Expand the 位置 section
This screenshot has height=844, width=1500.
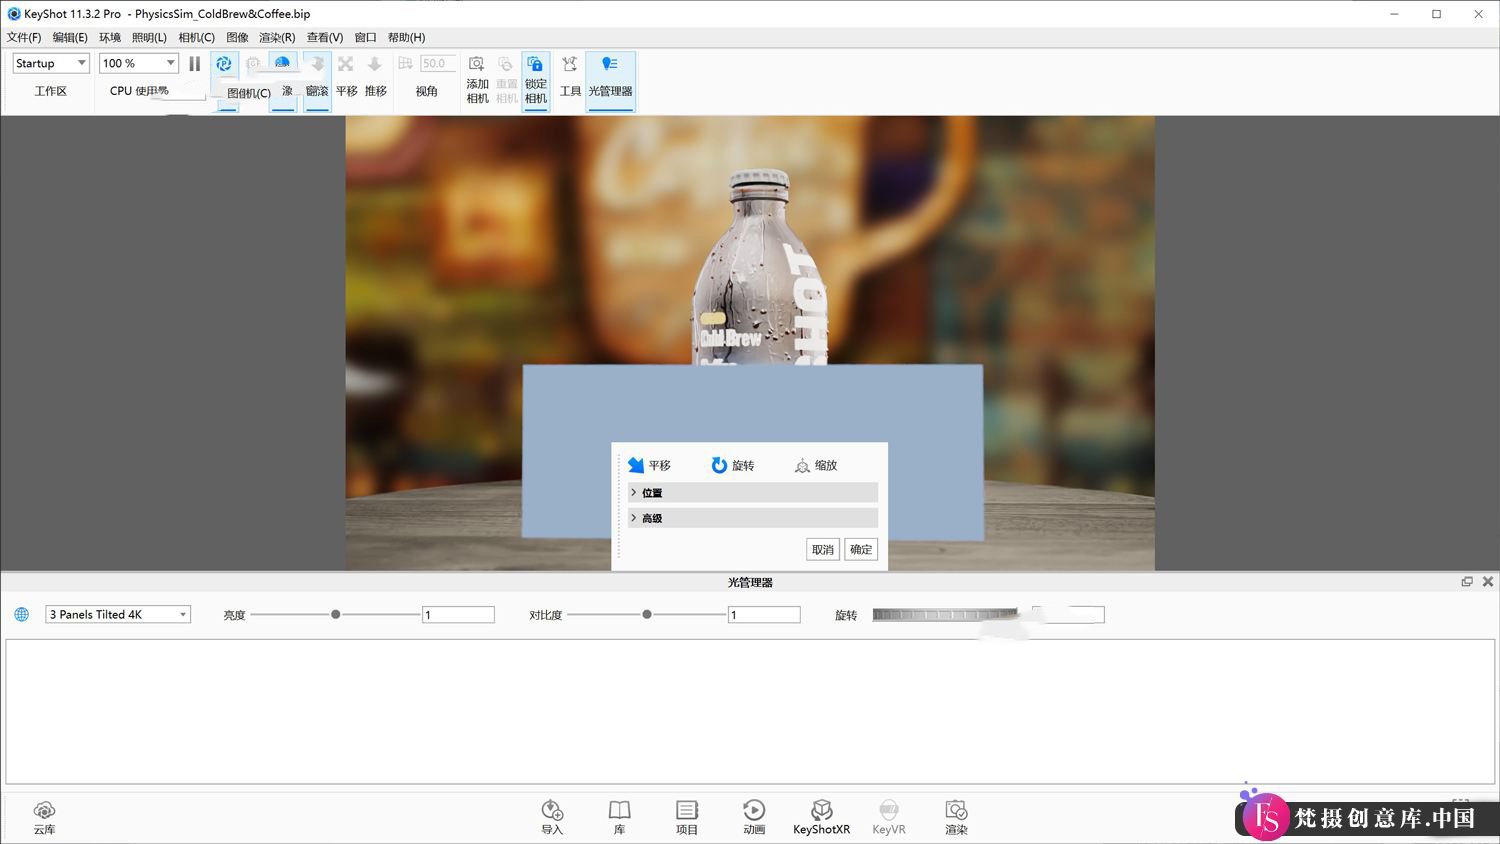[x=753, y=492]
